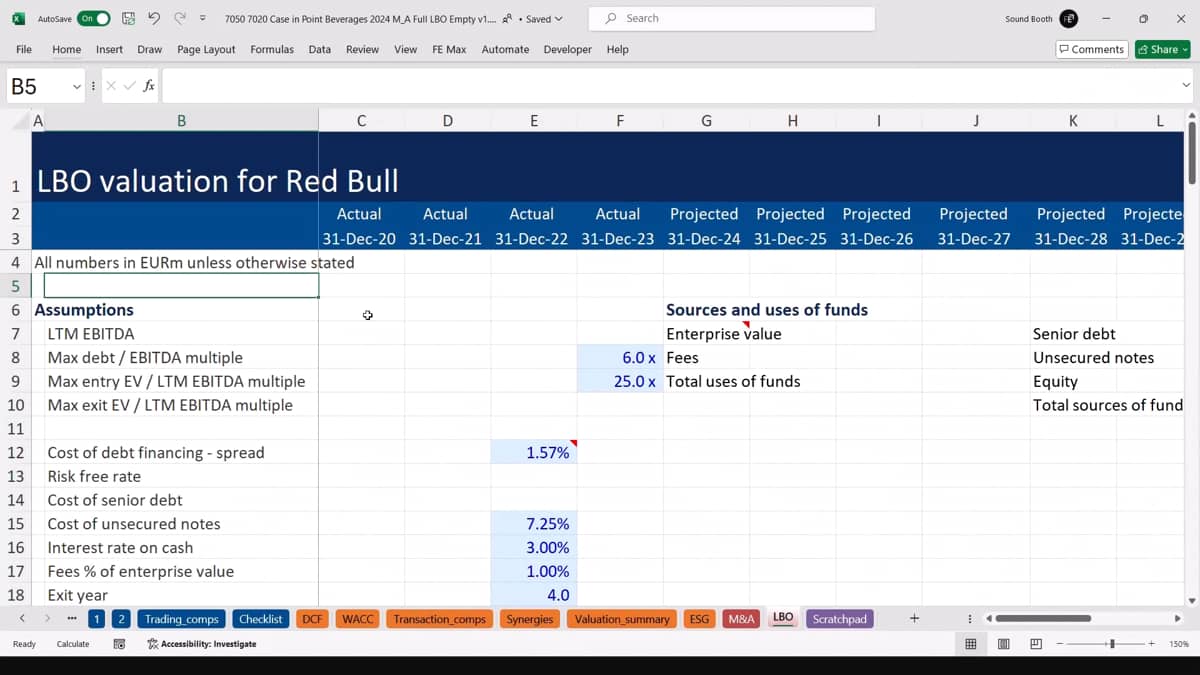
Task: Select column K header
Action: (x=1073, y=121)
